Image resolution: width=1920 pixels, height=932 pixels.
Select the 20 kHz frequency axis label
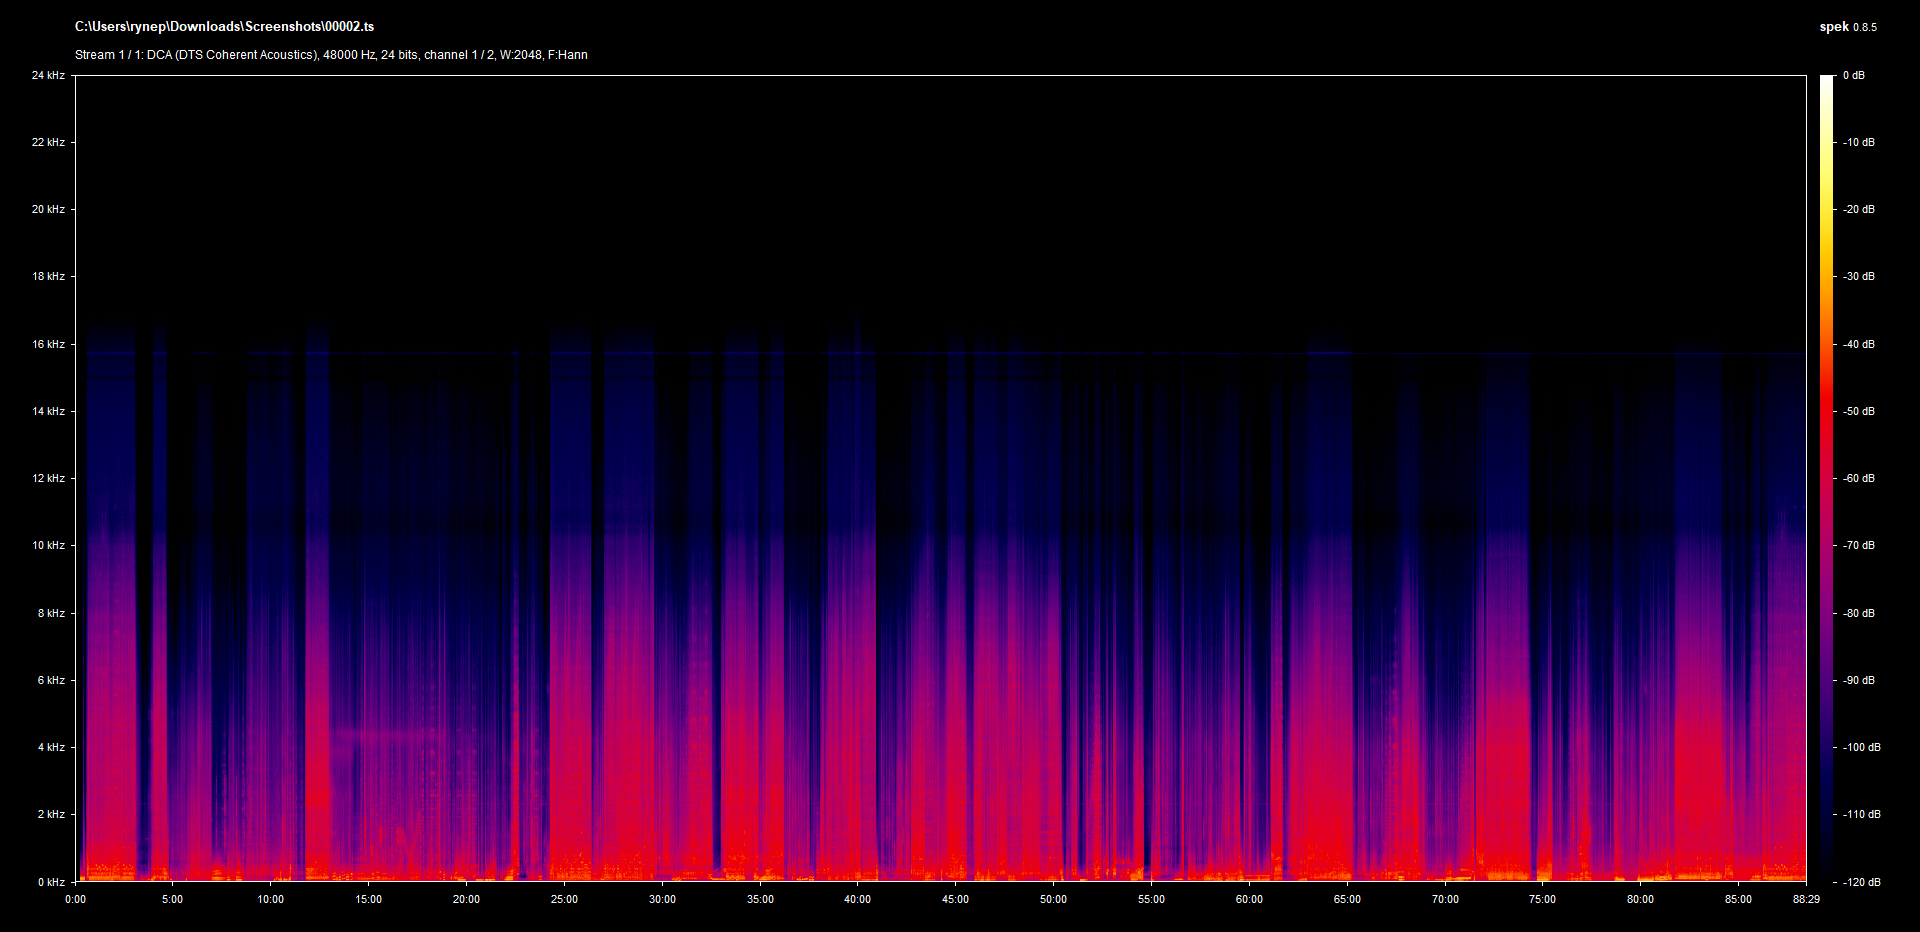point(48,209)
